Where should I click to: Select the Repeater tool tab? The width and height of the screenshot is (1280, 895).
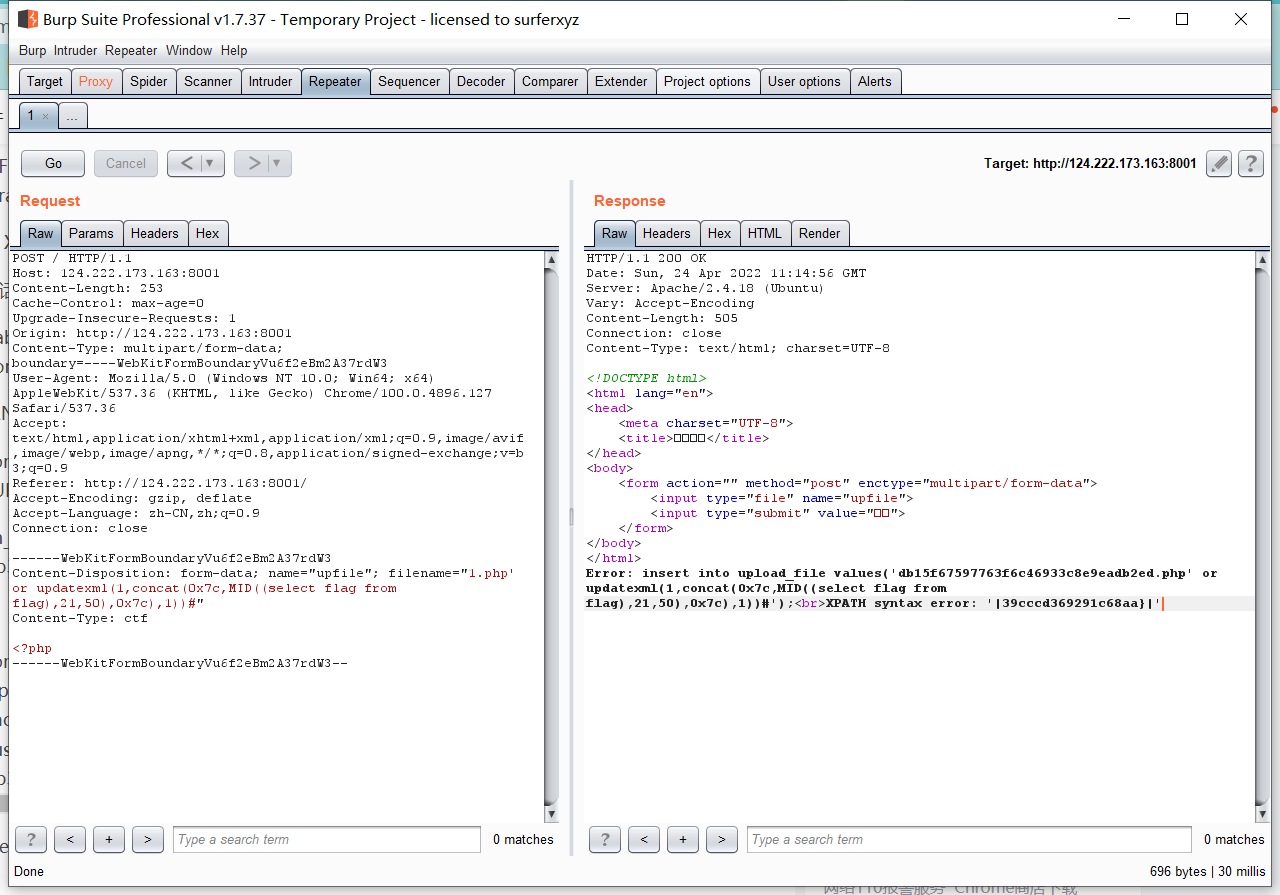[335, 82]
